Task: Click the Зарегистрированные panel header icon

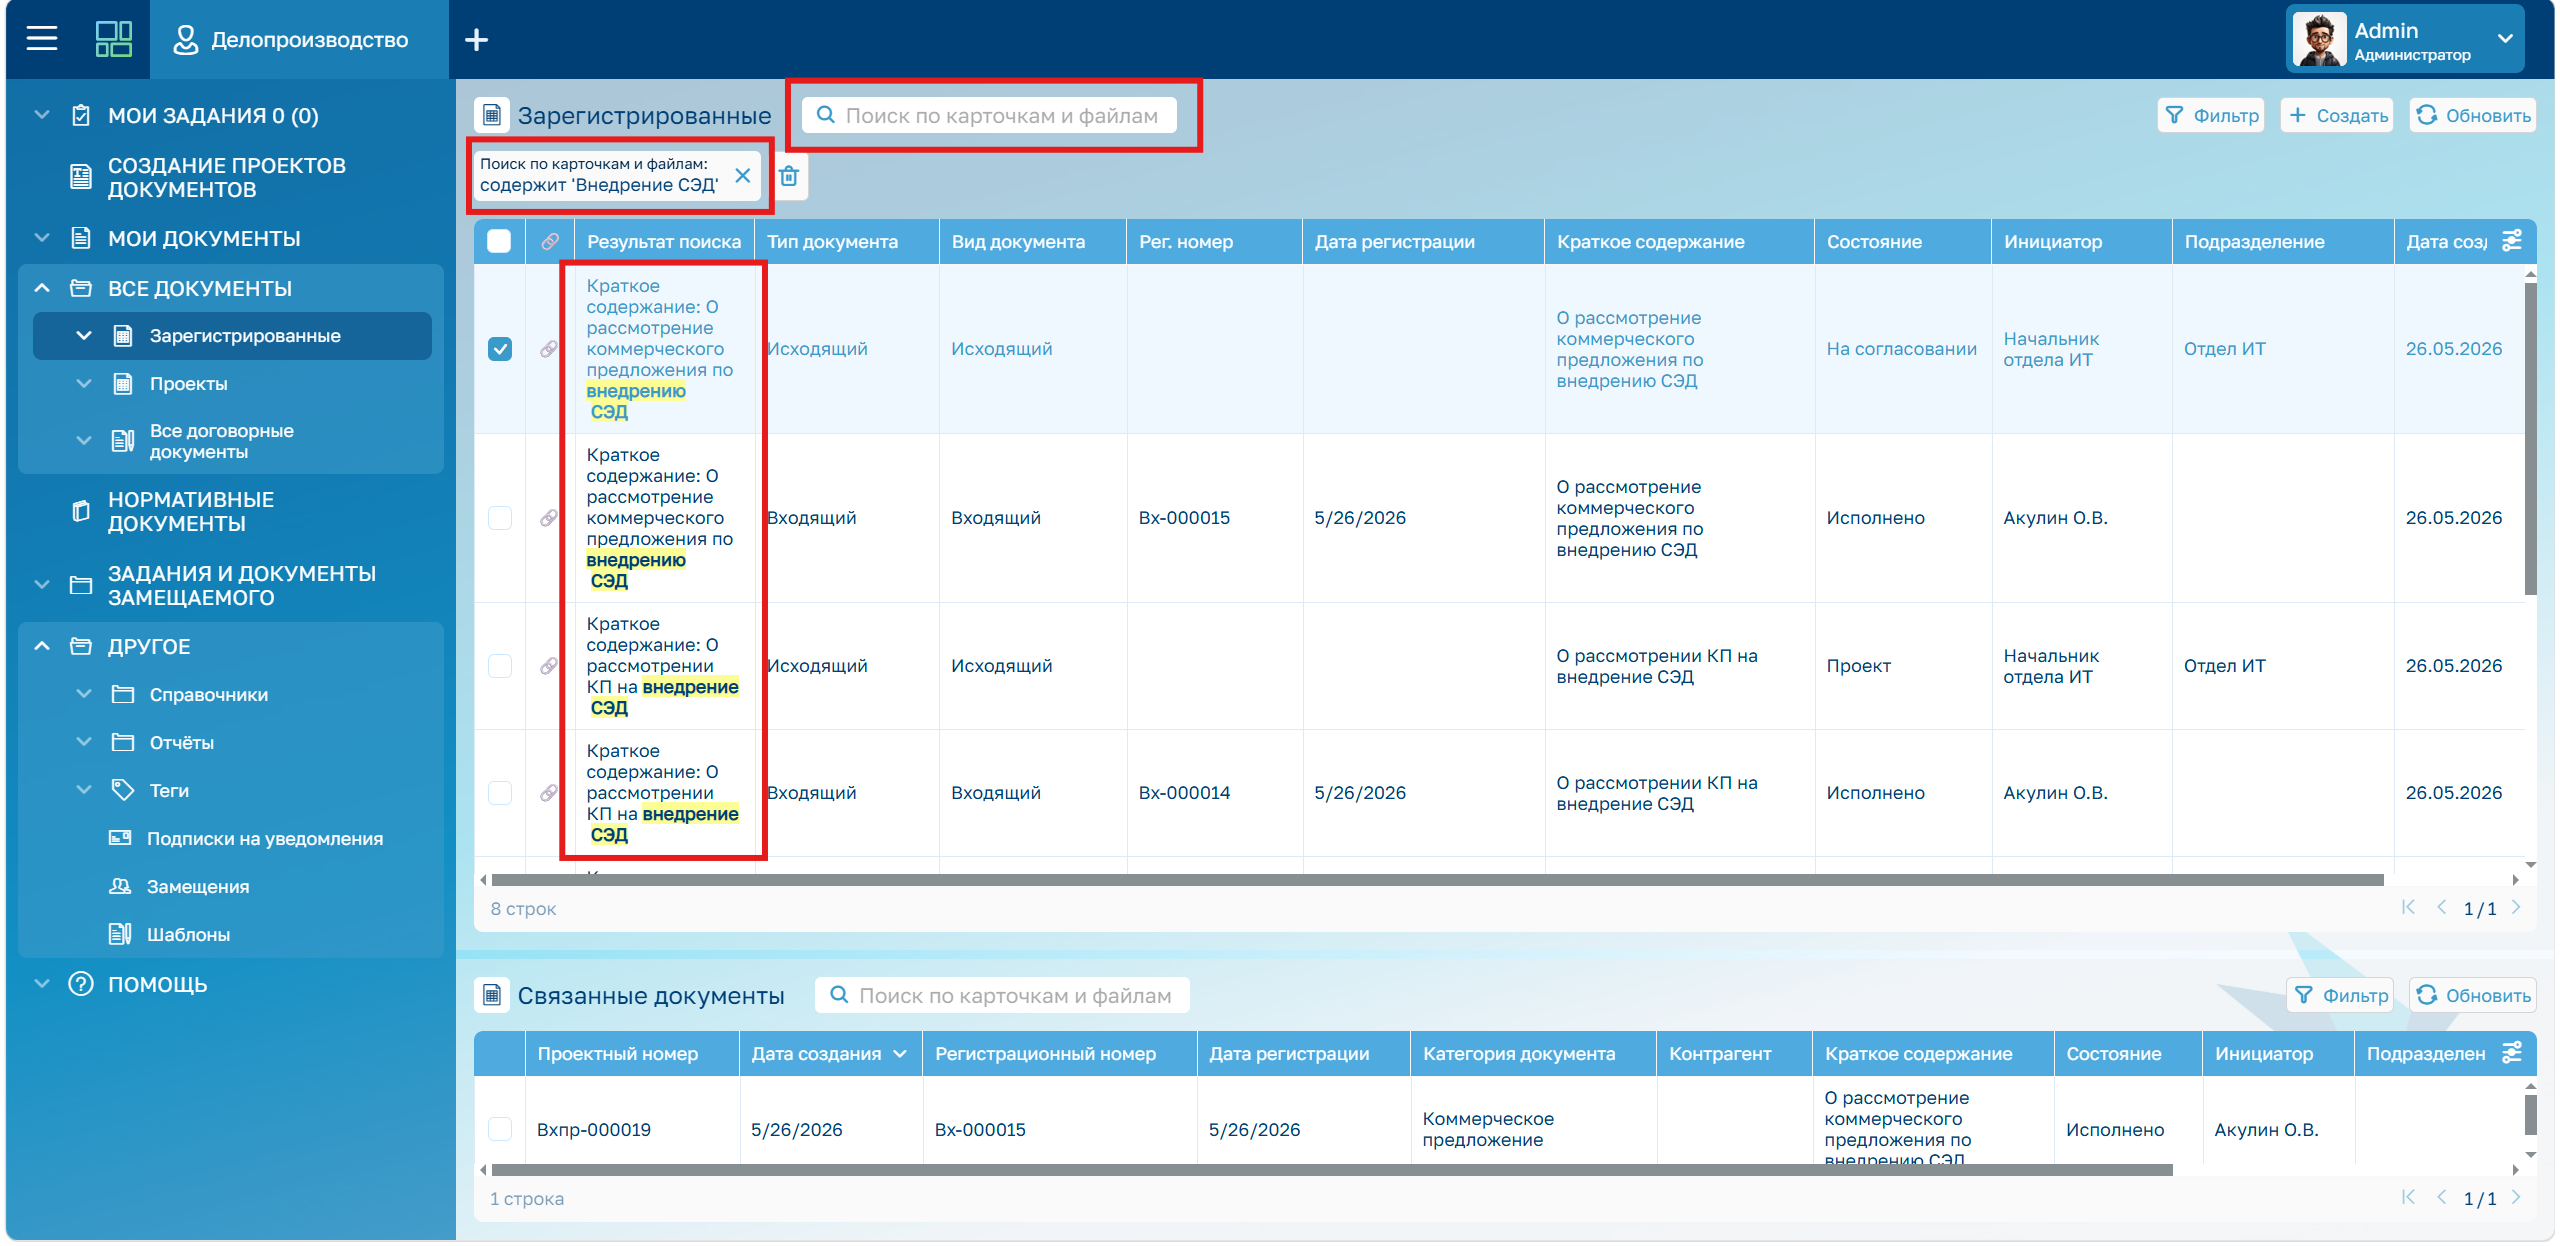Action: (x=492, y=115)
